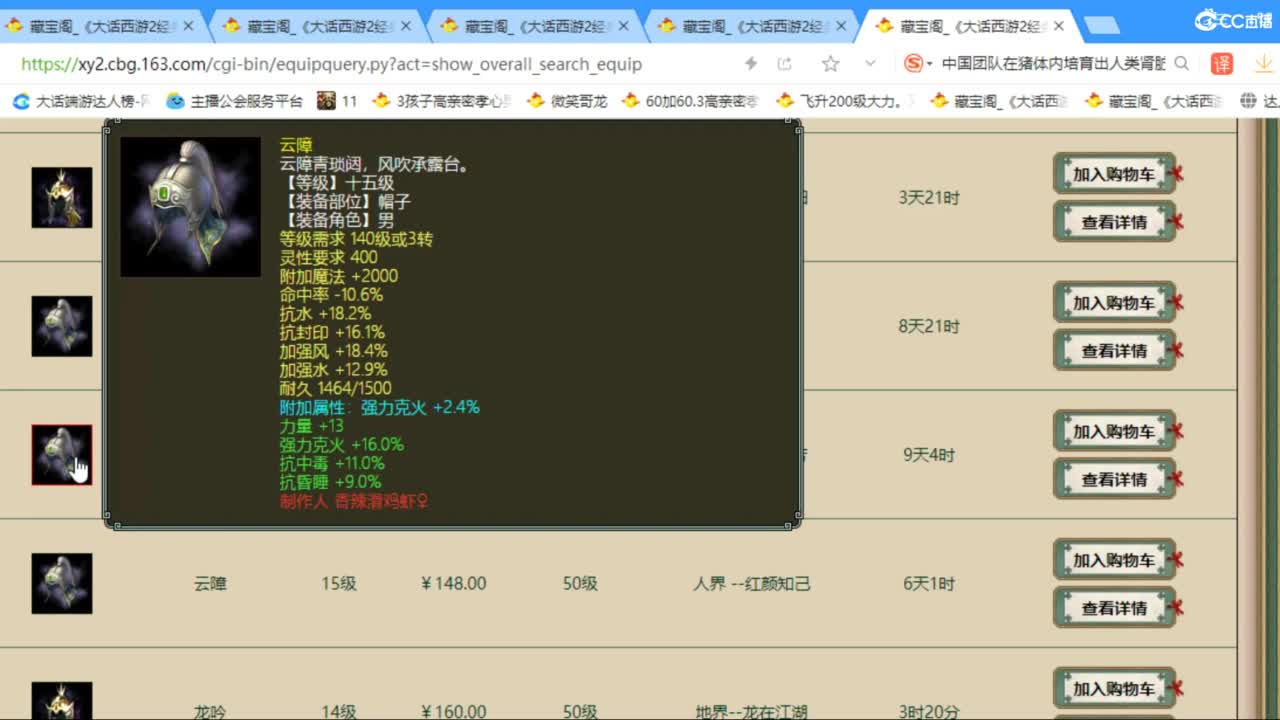1280x720 pixels.
Task: Click the large 云障 helmet image in tooltip
Action: click(x=190, y=207)
